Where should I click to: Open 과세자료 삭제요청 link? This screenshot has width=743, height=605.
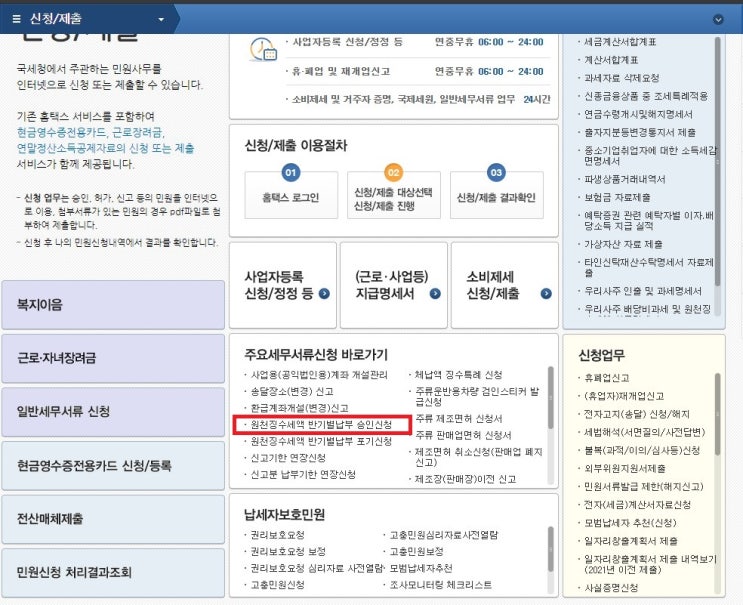(x=621, y=78)
